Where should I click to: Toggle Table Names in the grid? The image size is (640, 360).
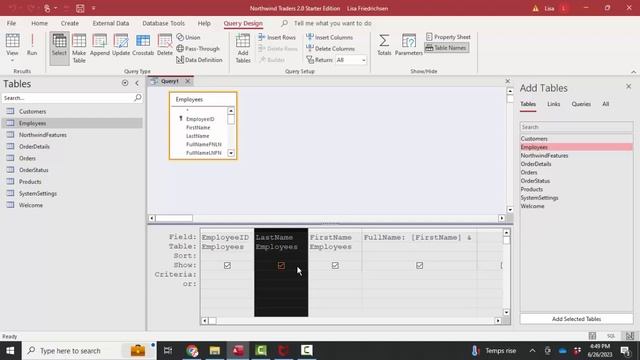(447, 48)
